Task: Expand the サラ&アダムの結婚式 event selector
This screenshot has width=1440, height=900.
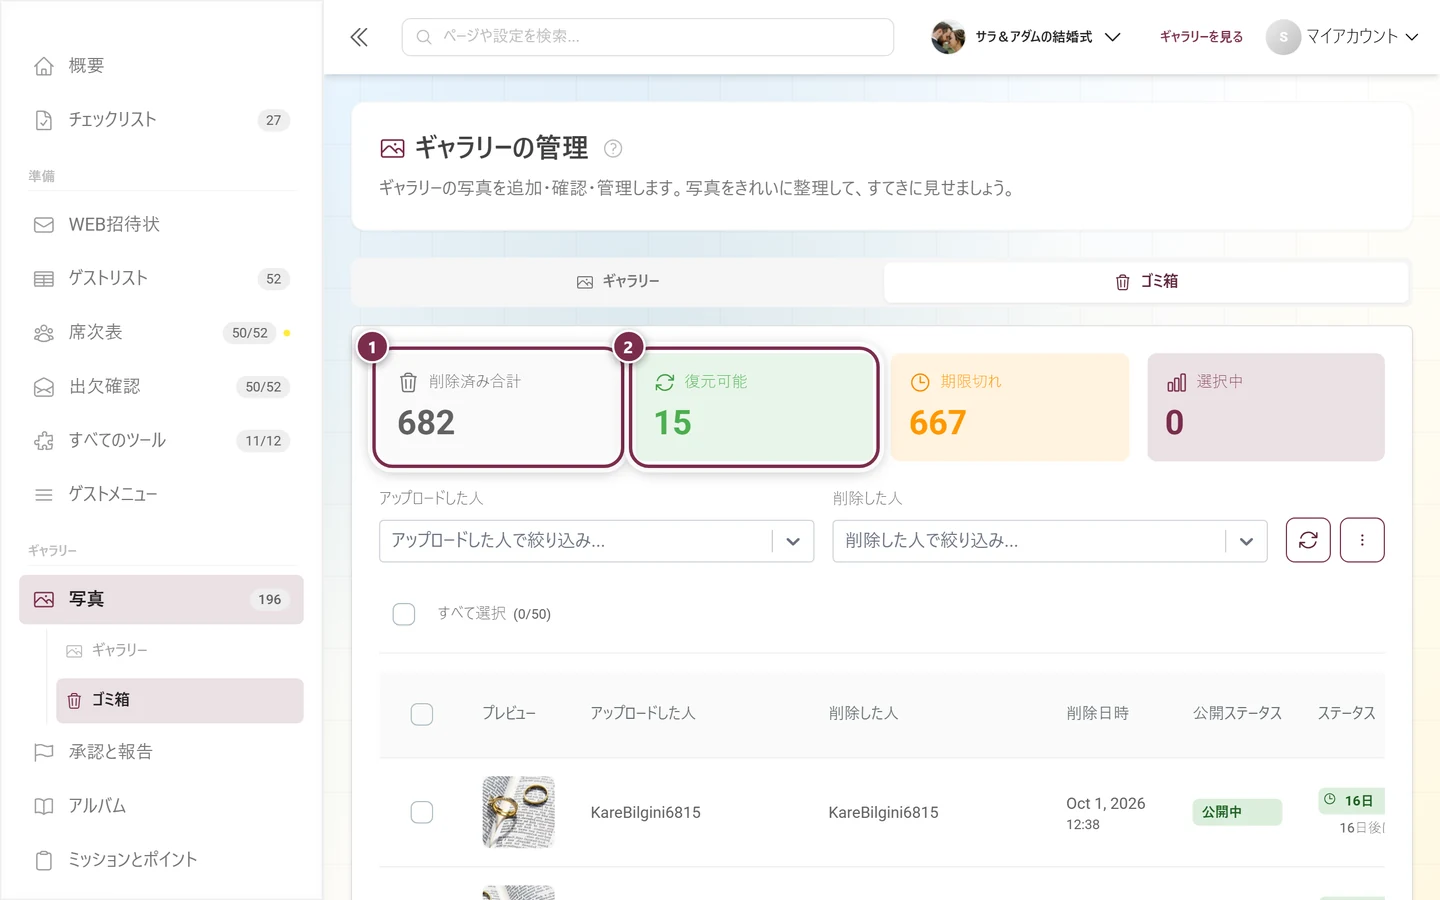Action: (x=1026, y=37)
